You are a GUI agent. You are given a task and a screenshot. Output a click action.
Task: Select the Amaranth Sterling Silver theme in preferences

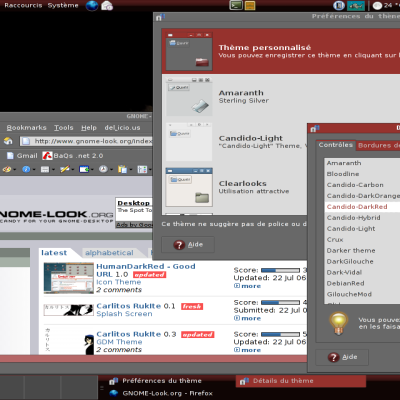click(281, 96)
